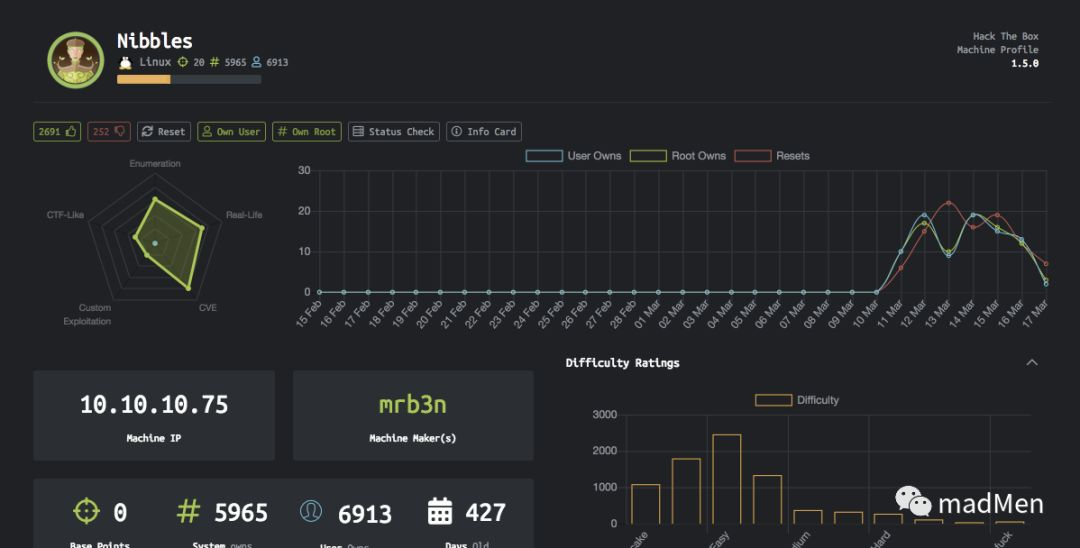Viewport: 1080px width, 548px height.
Task: Click the Custom Exploitation radar label
Action: 87,315
